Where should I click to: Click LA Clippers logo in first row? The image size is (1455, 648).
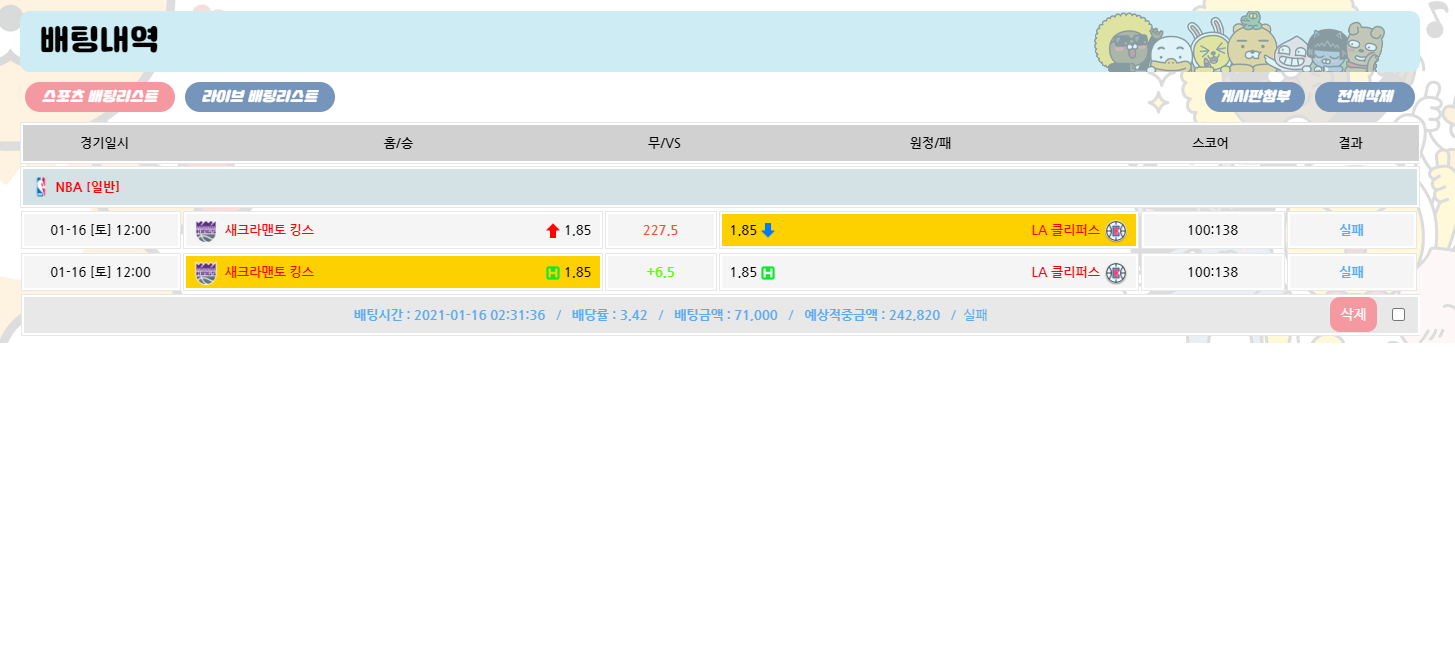[1116, 231]
